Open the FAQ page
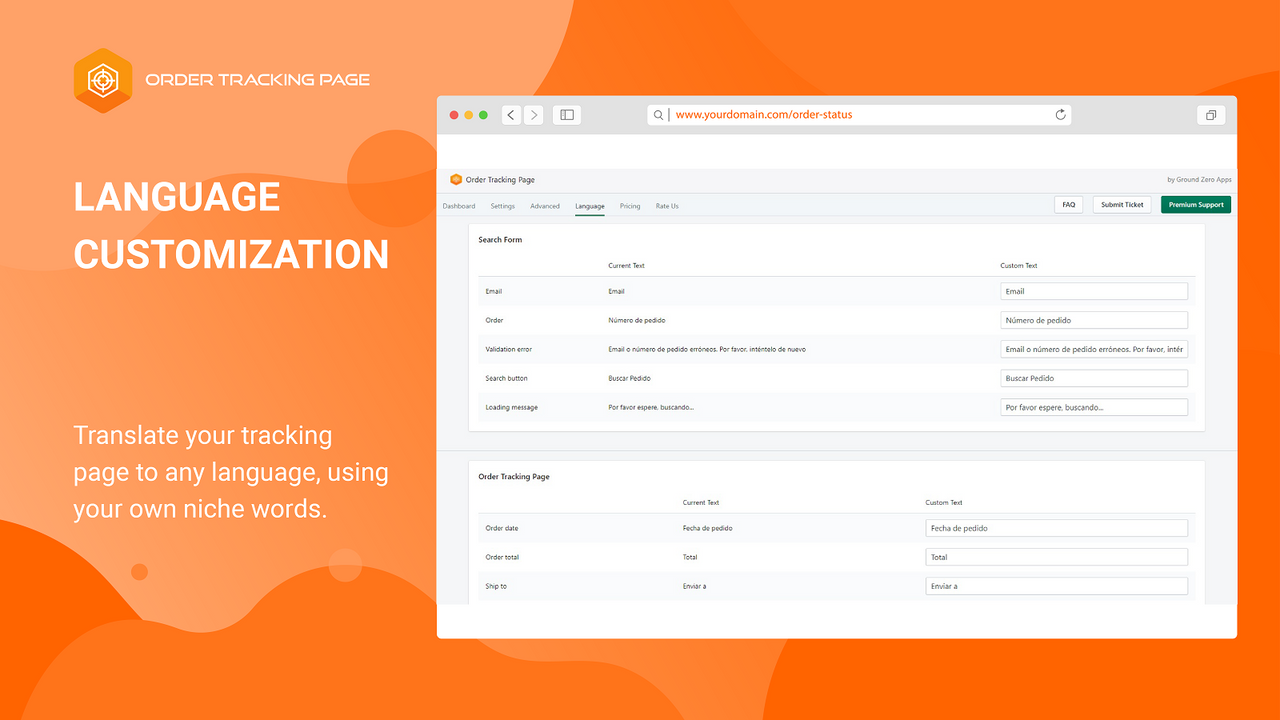 click(x=1068, y=204)
